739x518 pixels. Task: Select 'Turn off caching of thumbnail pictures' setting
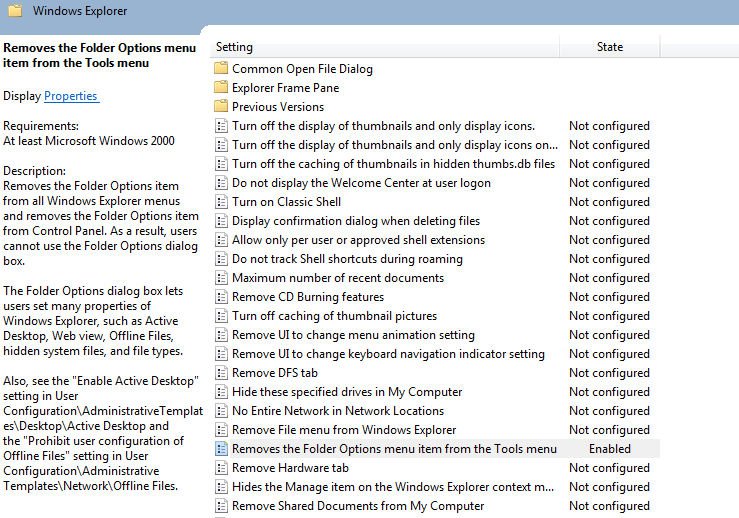335,316
